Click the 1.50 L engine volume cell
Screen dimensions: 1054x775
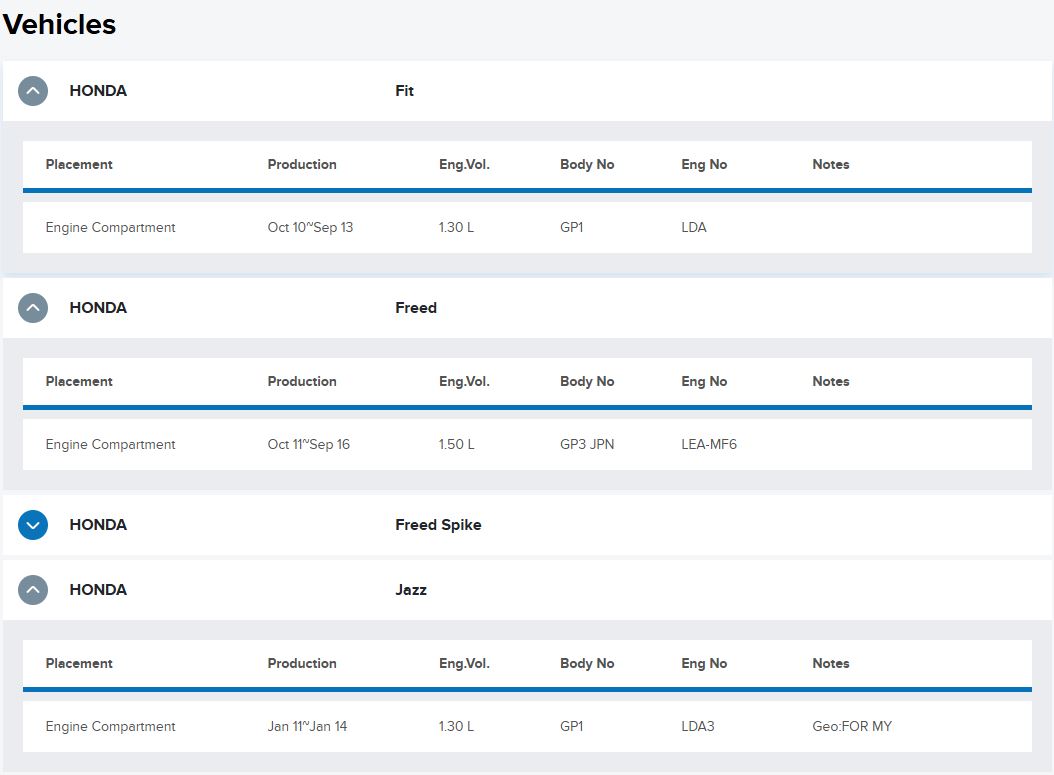456,444
